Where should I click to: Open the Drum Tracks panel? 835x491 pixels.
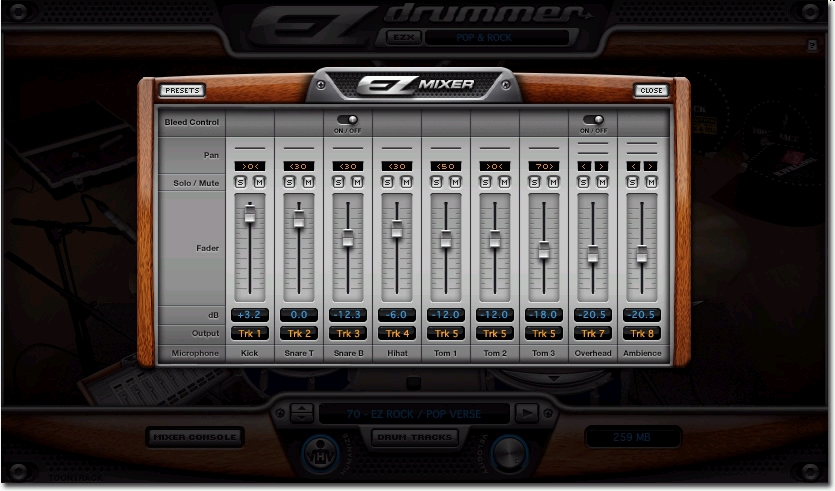414,437
